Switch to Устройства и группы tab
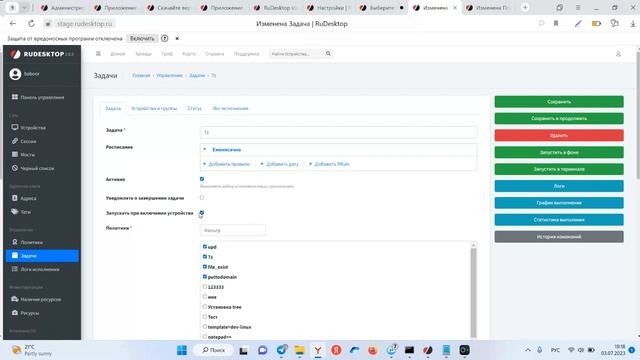 154,108
